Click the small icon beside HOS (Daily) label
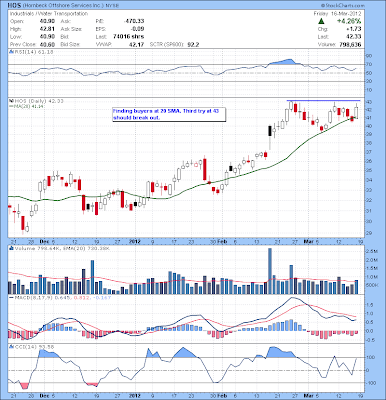Image resolution: width=386 pixels, height=400 pixels. pos(11,101)
